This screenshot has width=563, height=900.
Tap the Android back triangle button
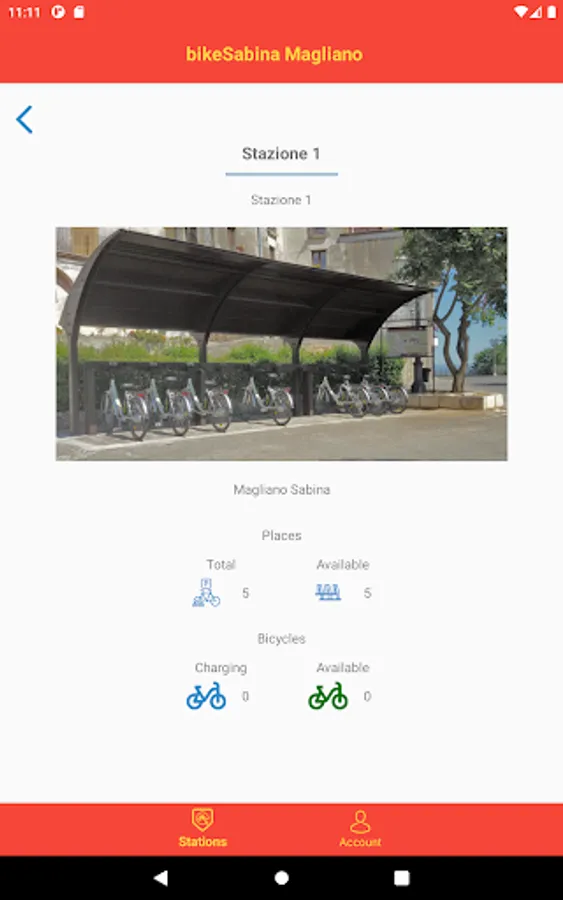[161, 878]
